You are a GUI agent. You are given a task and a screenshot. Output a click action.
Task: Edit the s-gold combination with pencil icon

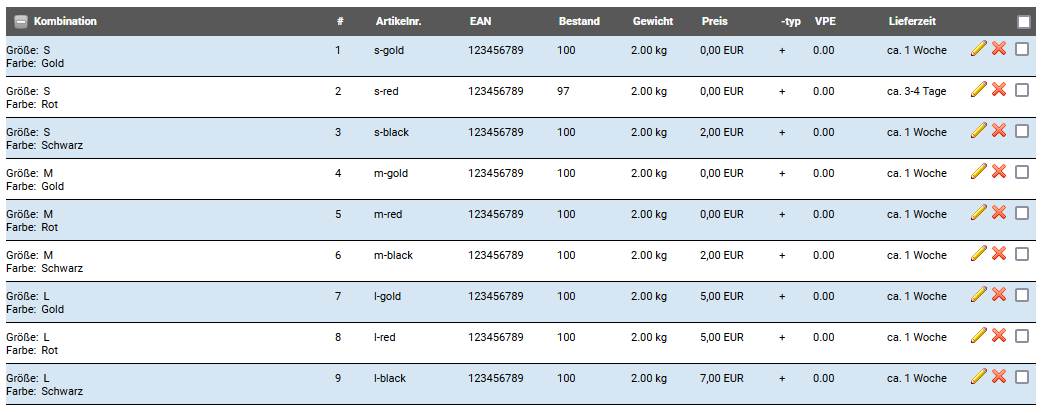click(978, 49)
